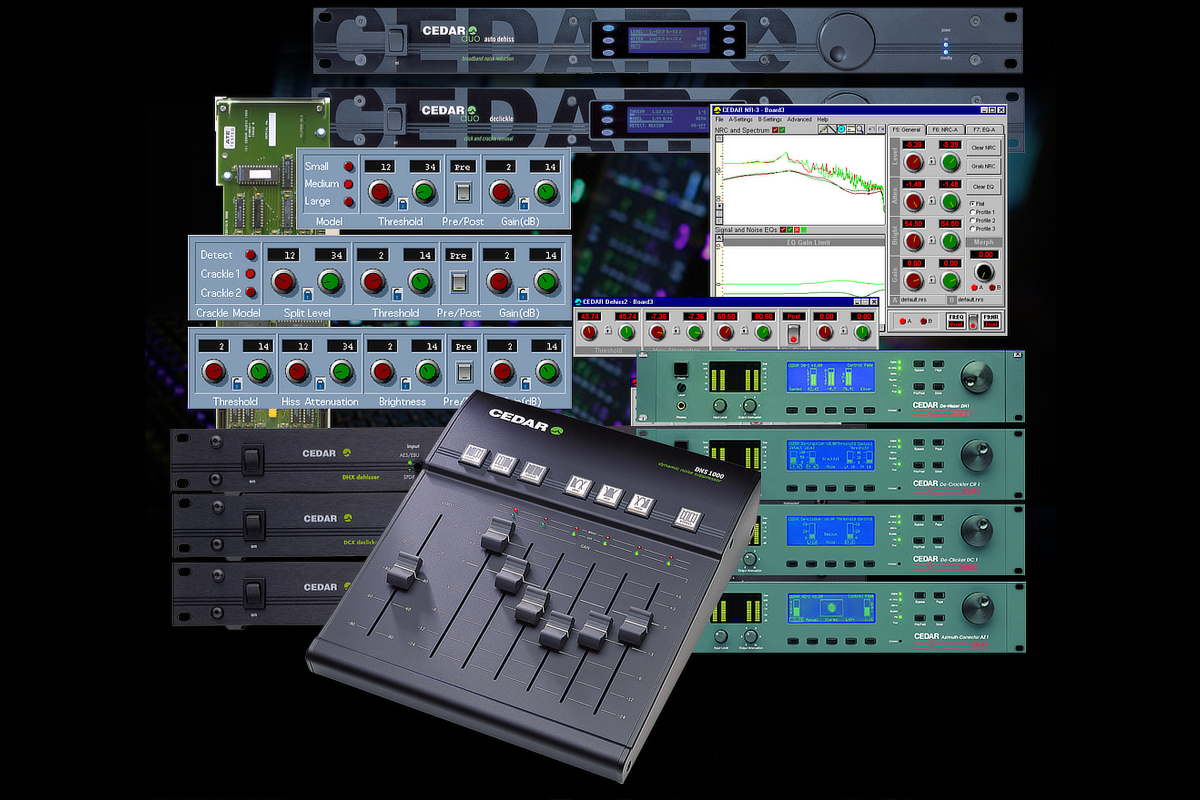Switch to the F6: NRC-A tab

coord(946,129)
